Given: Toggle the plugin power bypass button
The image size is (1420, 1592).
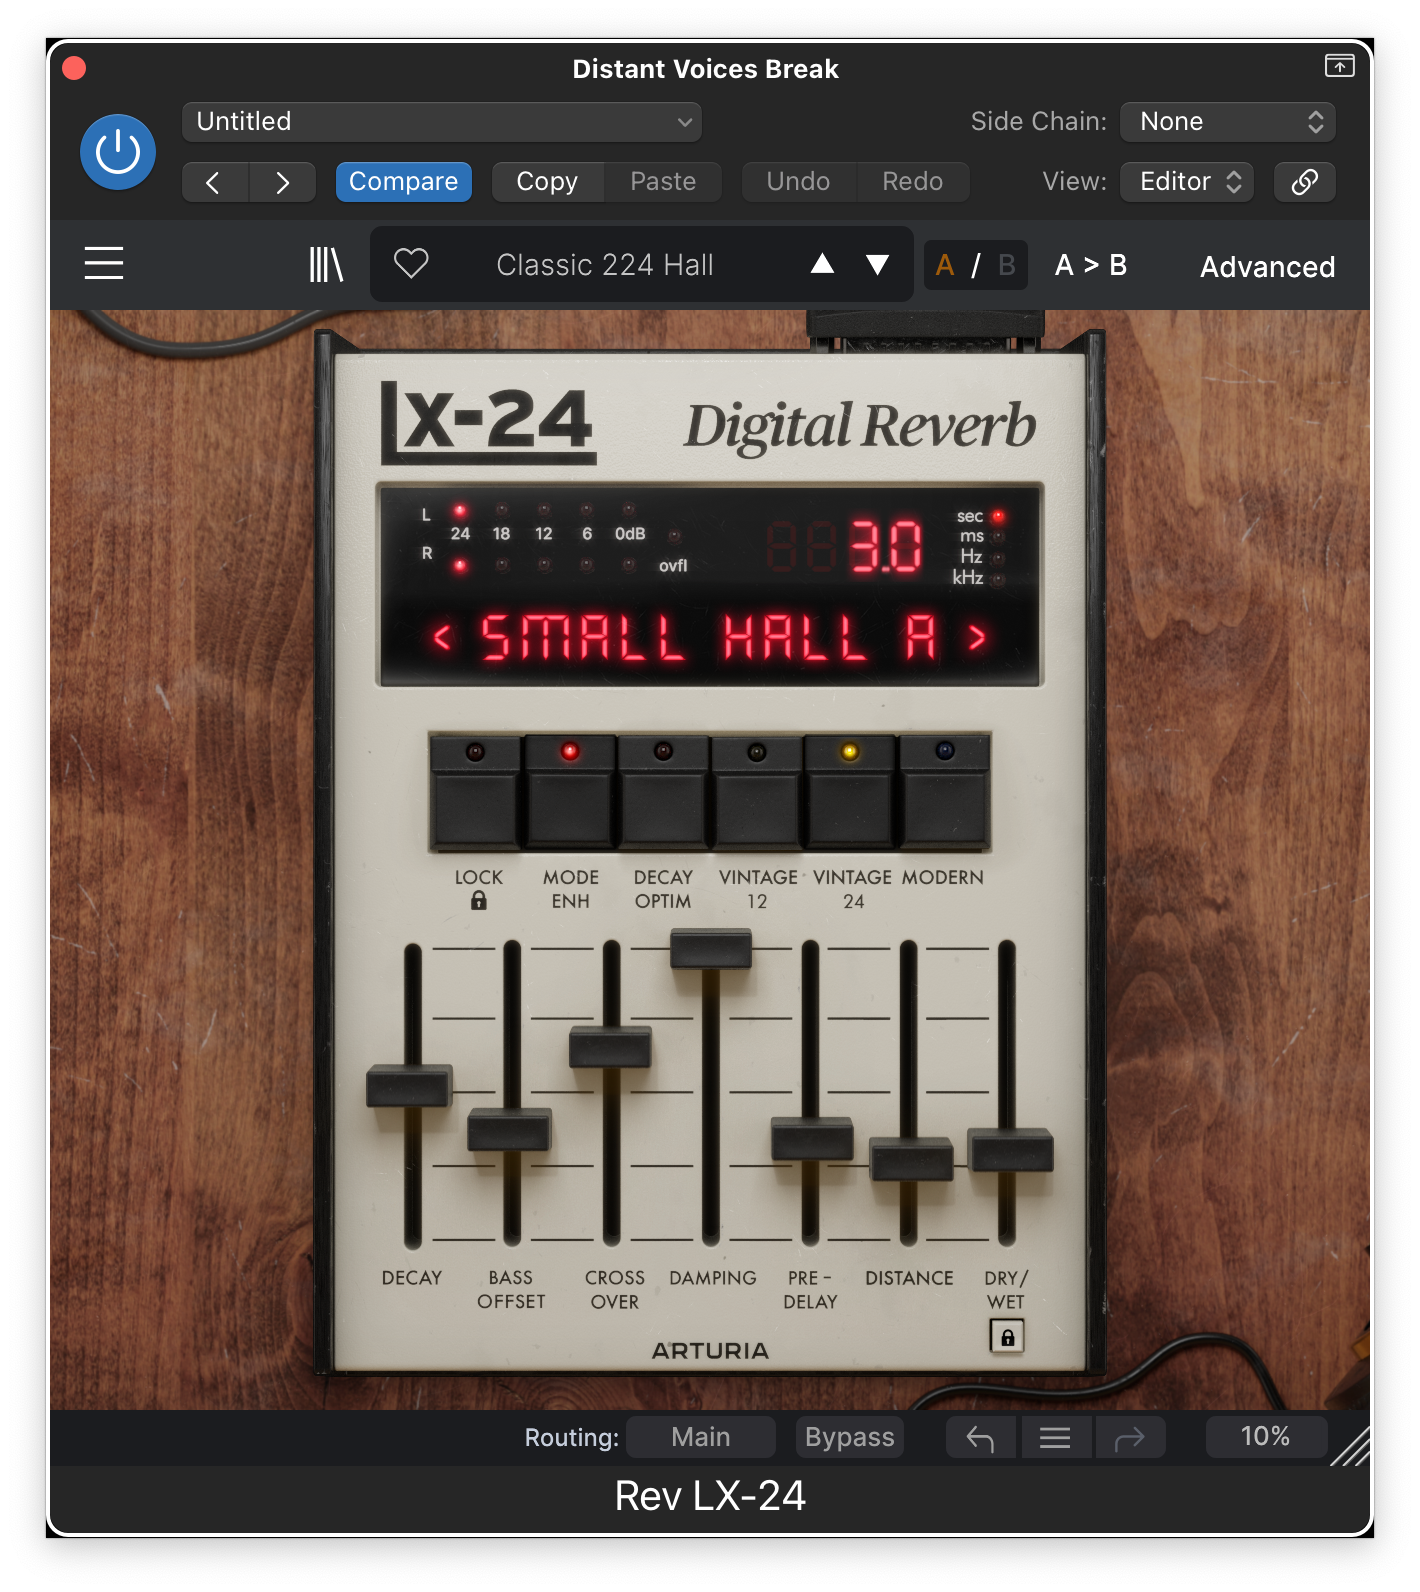Looking at the screenshot, I should click(x=118, y=152).
